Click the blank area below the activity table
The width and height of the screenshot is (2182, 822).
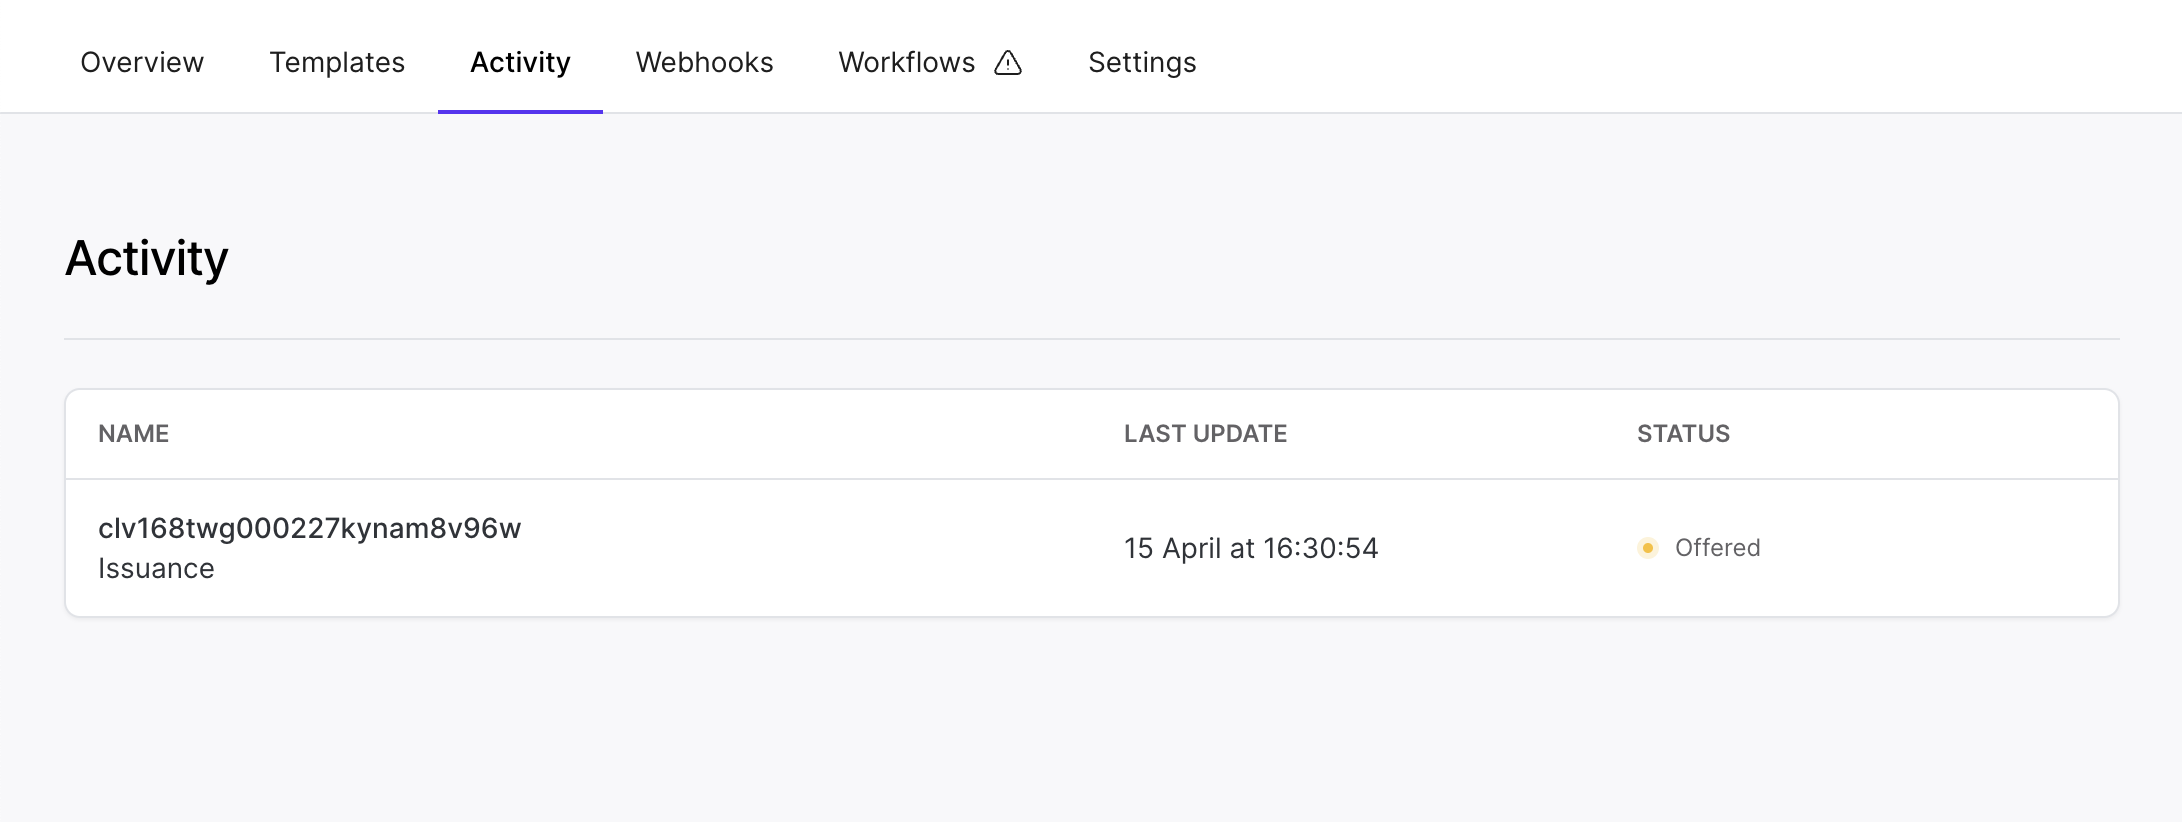pyautogui.click(x=1090, y=720)
